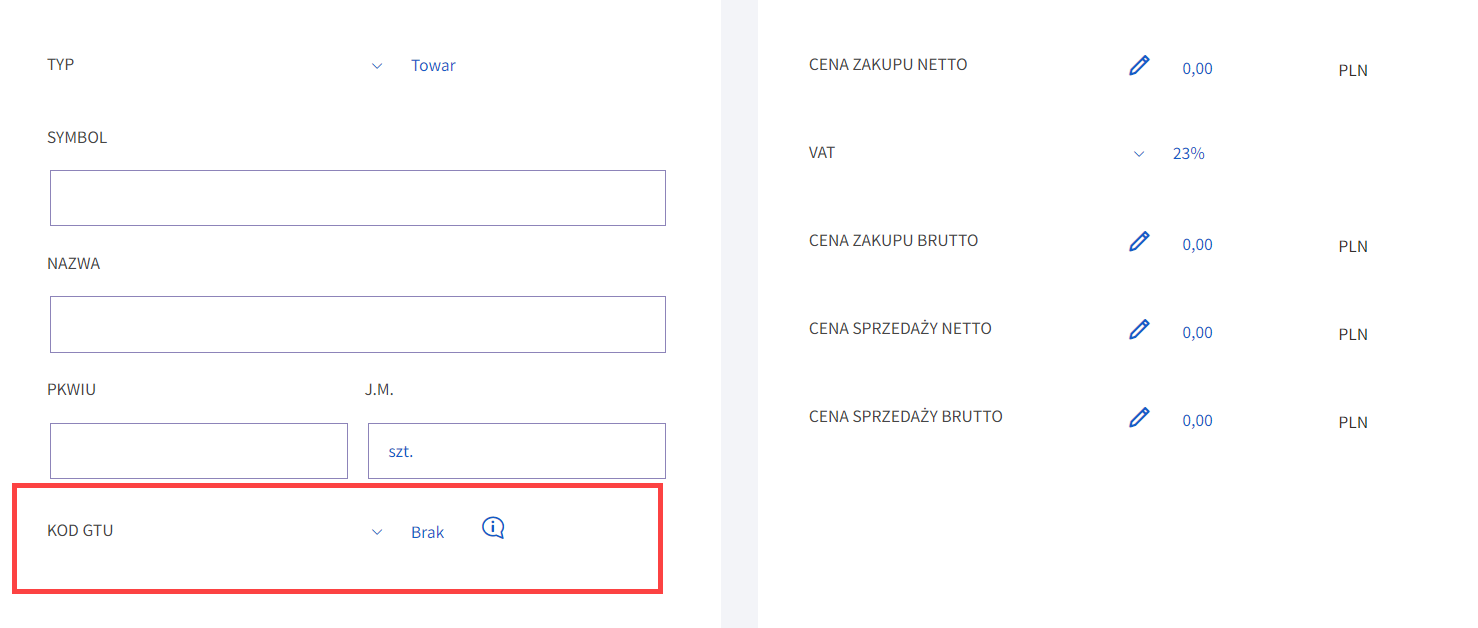Edit Cena sprzedaży netto via pencil icon
Viewport: 1478px width, 628px height.
(x=1139, y=330)
